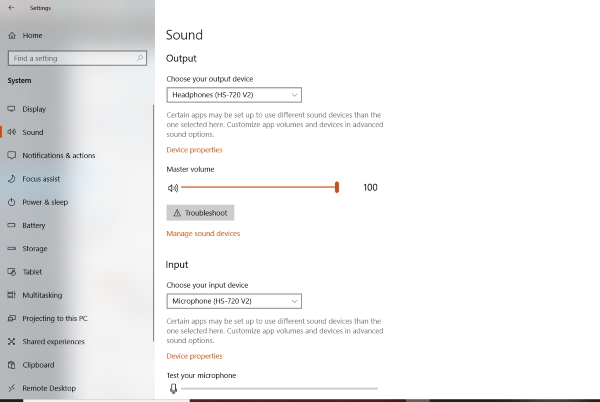Click the Multitasking icon
Screen dimensions: 600x402
(12, 295)
